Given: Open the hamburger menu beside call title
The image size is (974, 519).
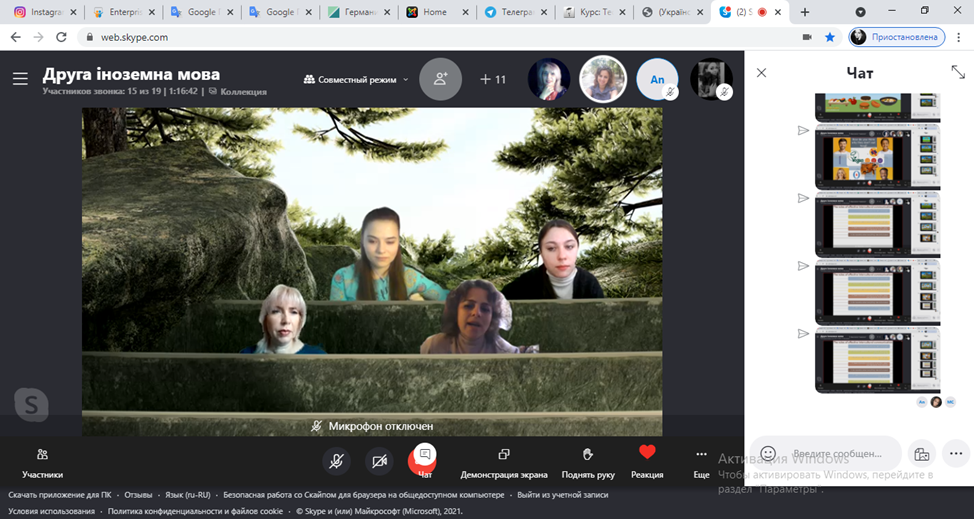Looking at the screenshot, I should [x=20, y=79].
